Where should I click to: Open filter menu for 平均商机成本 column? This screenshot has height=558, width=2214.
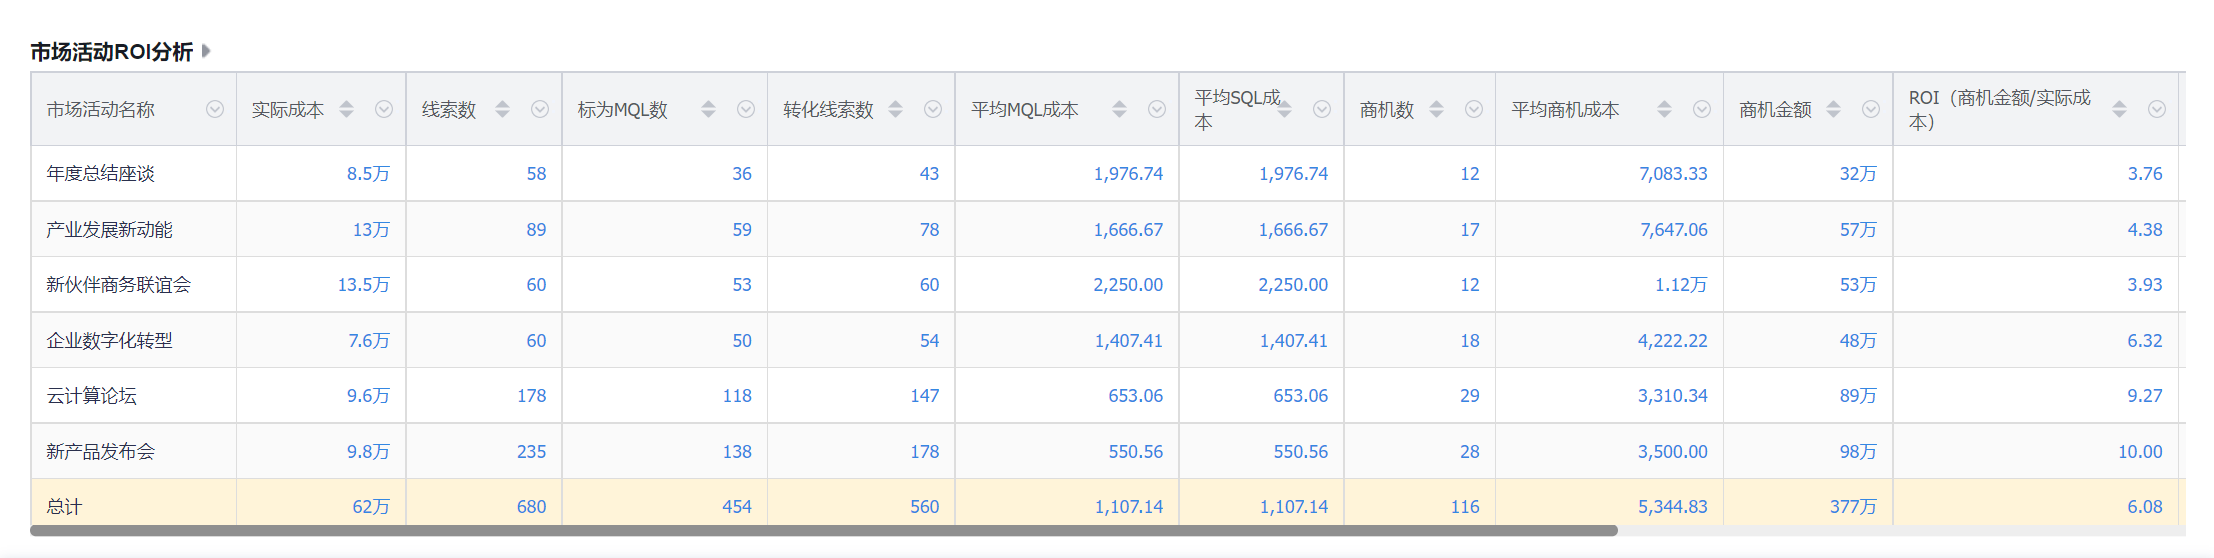1702,109
